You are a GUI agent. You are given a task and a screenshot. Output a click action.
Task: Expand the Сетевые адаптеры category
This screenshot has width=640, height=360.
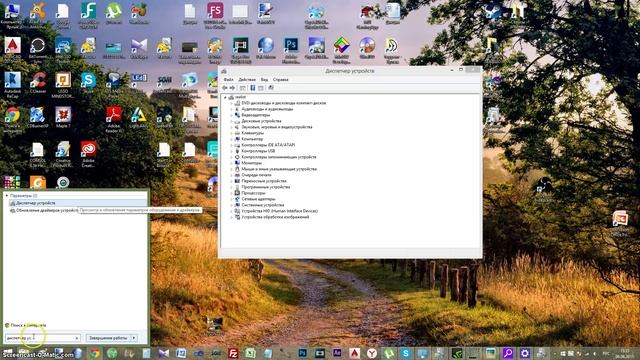pyautogui.click(x=231, y=199)
